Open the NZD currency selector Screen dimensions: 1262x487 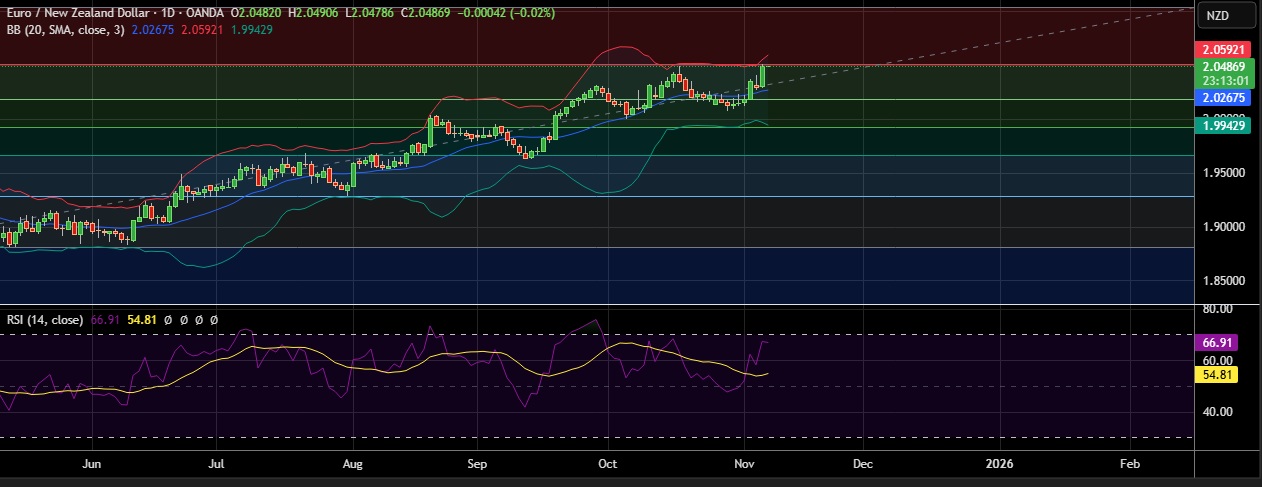[1226, 15]
